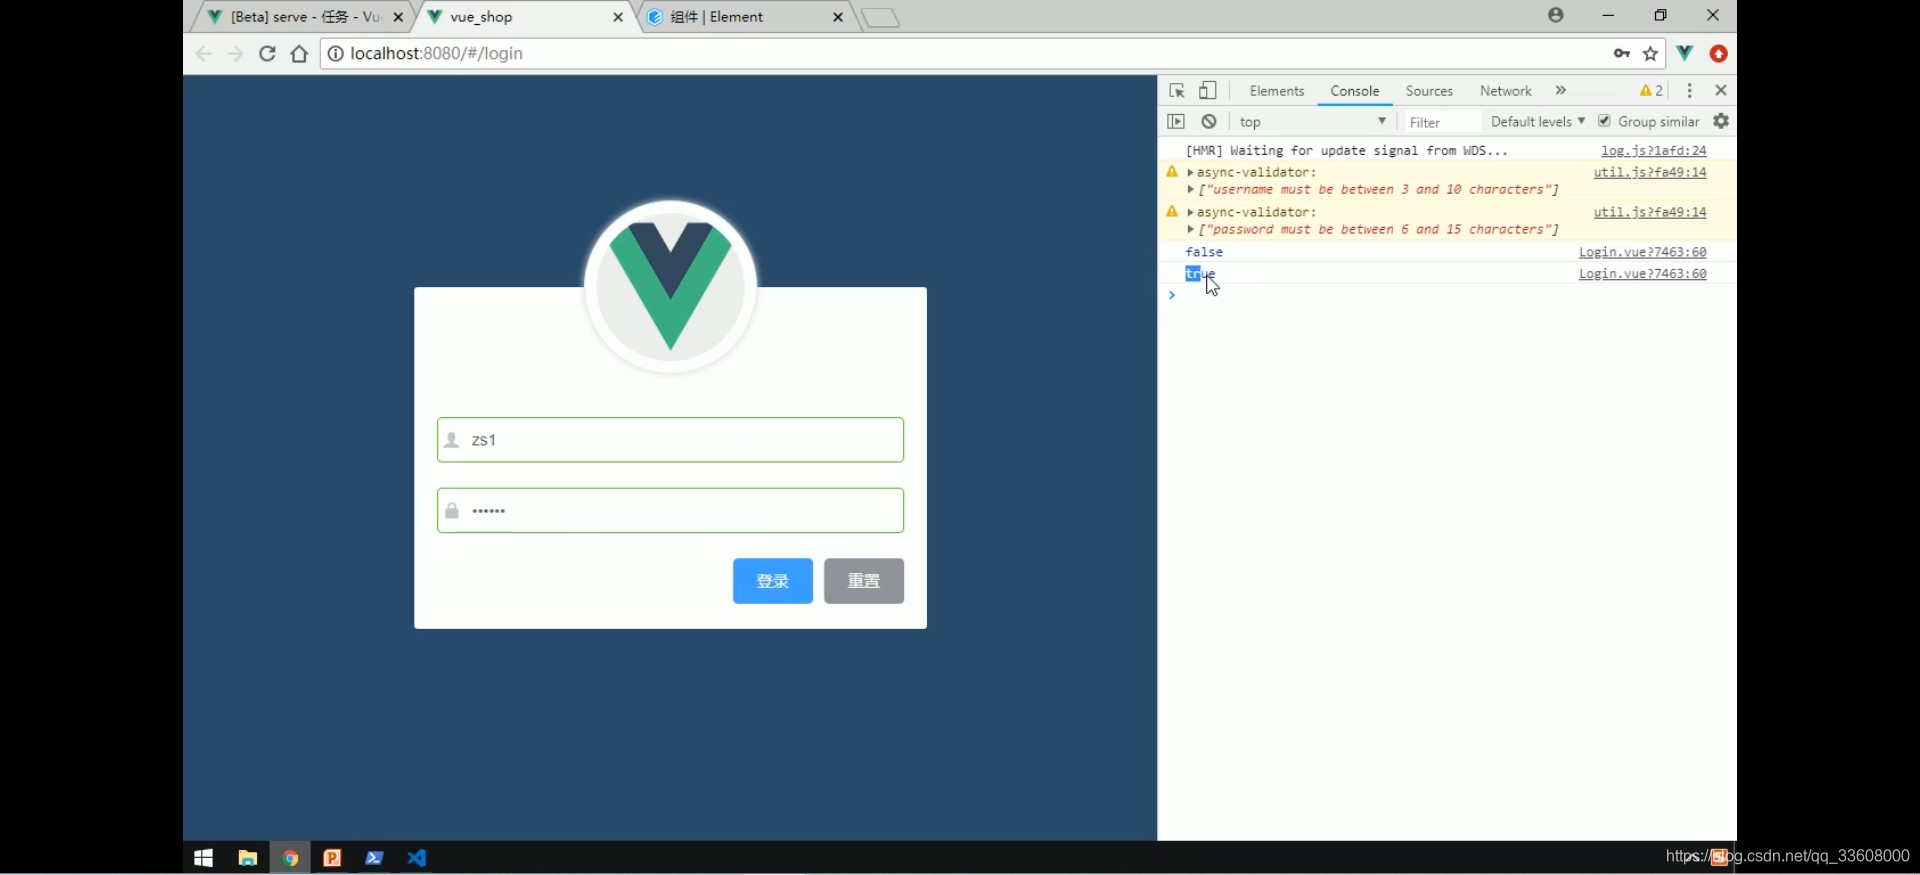Open Login.vue link beside true
Screen dimensions: 1920x875
coord(1643,274)
